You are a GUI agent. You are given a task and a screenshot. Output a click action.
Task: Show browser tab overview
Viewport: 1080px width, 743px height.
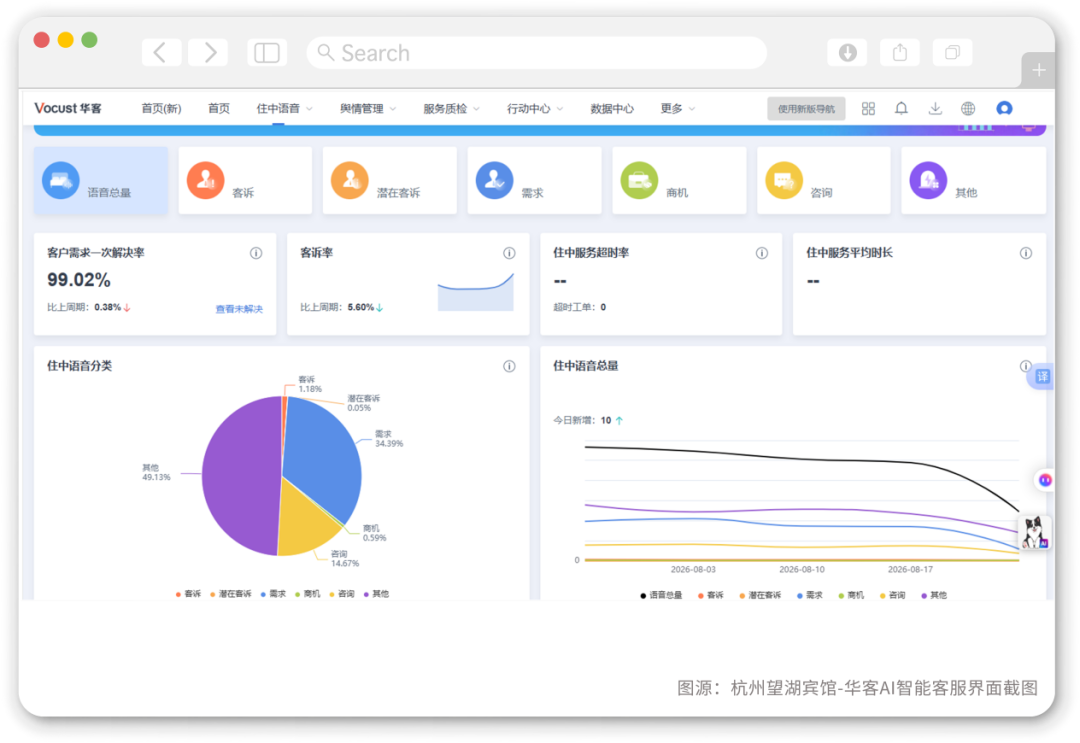pos(952,52)
